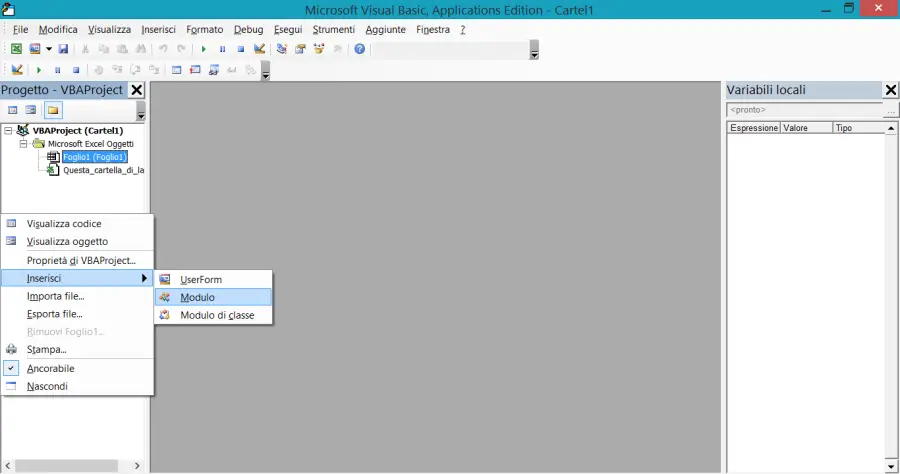Open the Locals window debug icon
The image size is (900, 474).
tap(176, 70)
